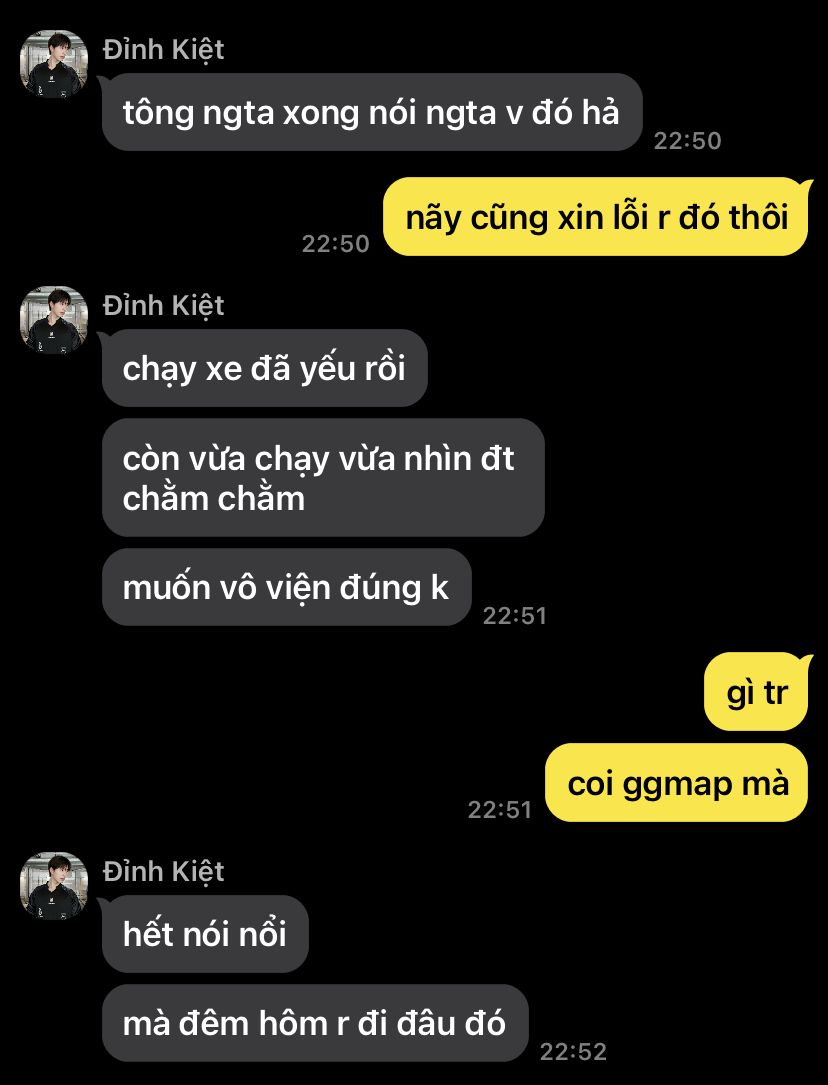Viewport: 828px width, 1085px height.
Task: Tap the 'mà đêm hôm r đi đâu đó' message
Action: (x=315, y=1023)
